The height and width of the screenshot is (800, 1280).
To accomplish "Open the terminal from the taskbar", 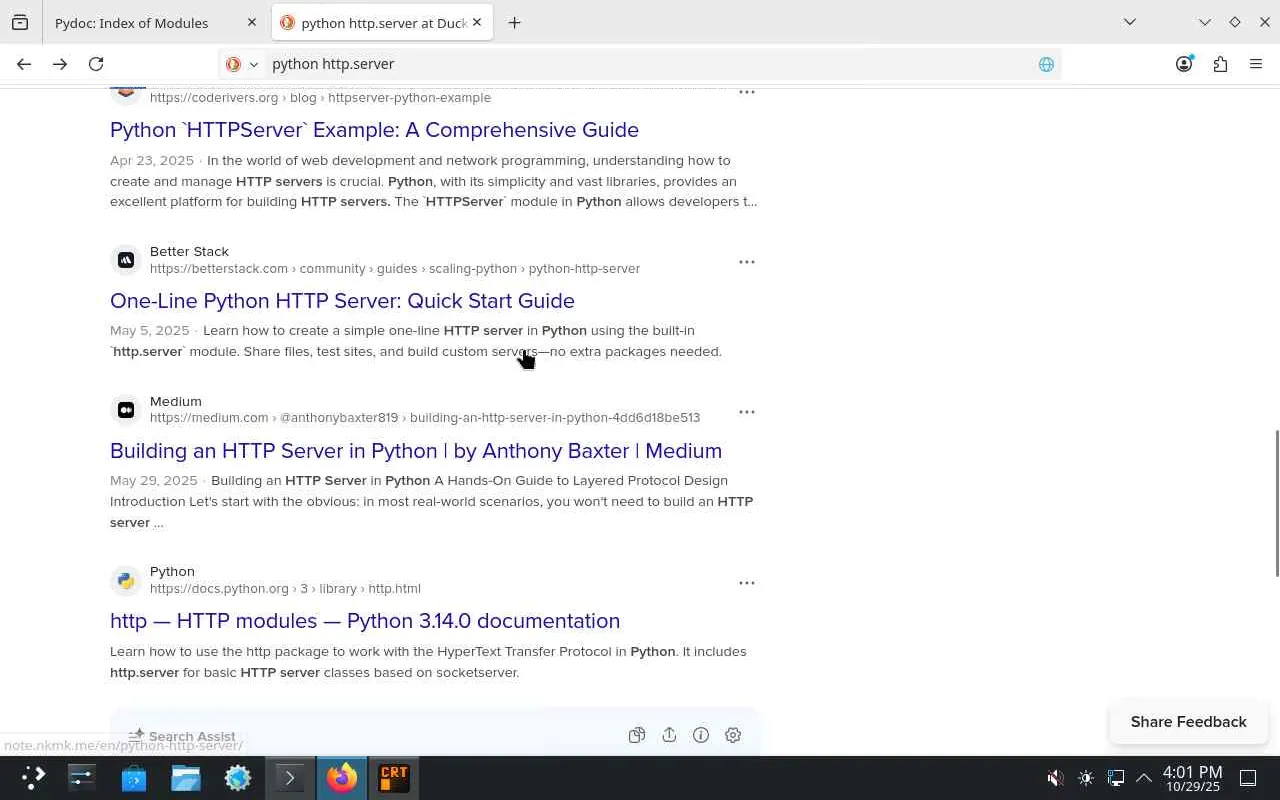I will point(290,777).
